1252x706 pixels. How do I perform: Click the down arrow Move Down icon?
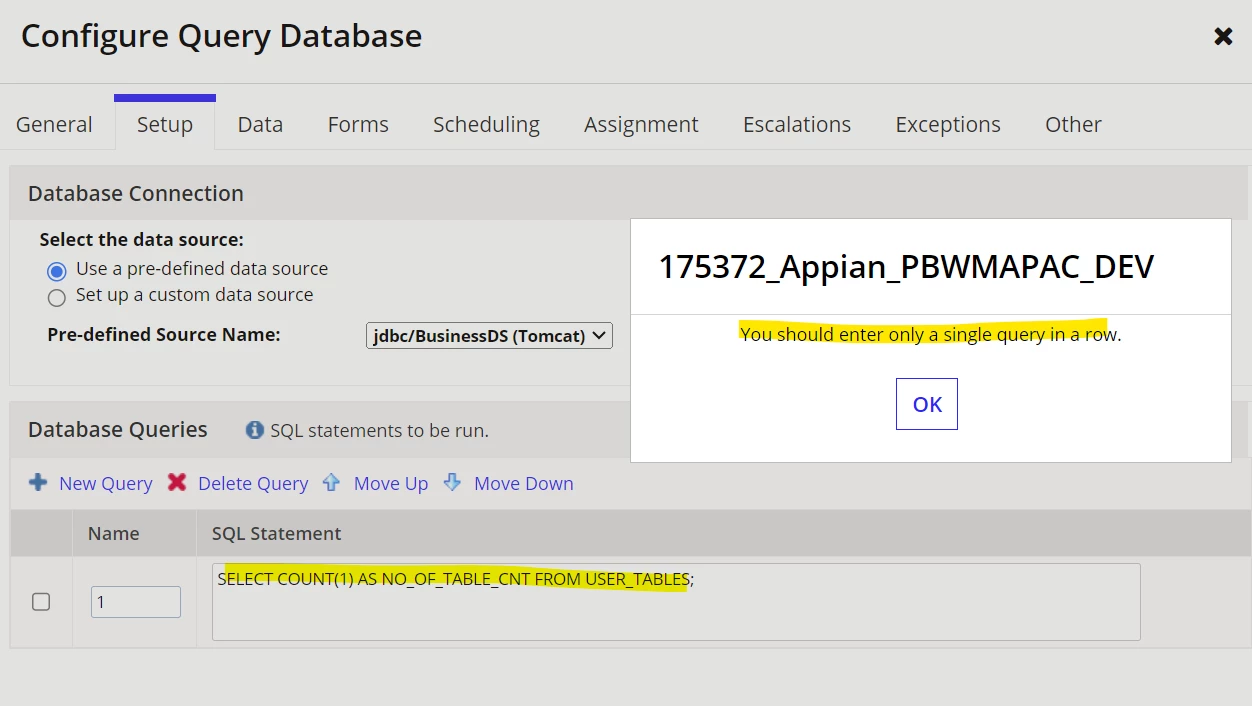tap(452, 482)
